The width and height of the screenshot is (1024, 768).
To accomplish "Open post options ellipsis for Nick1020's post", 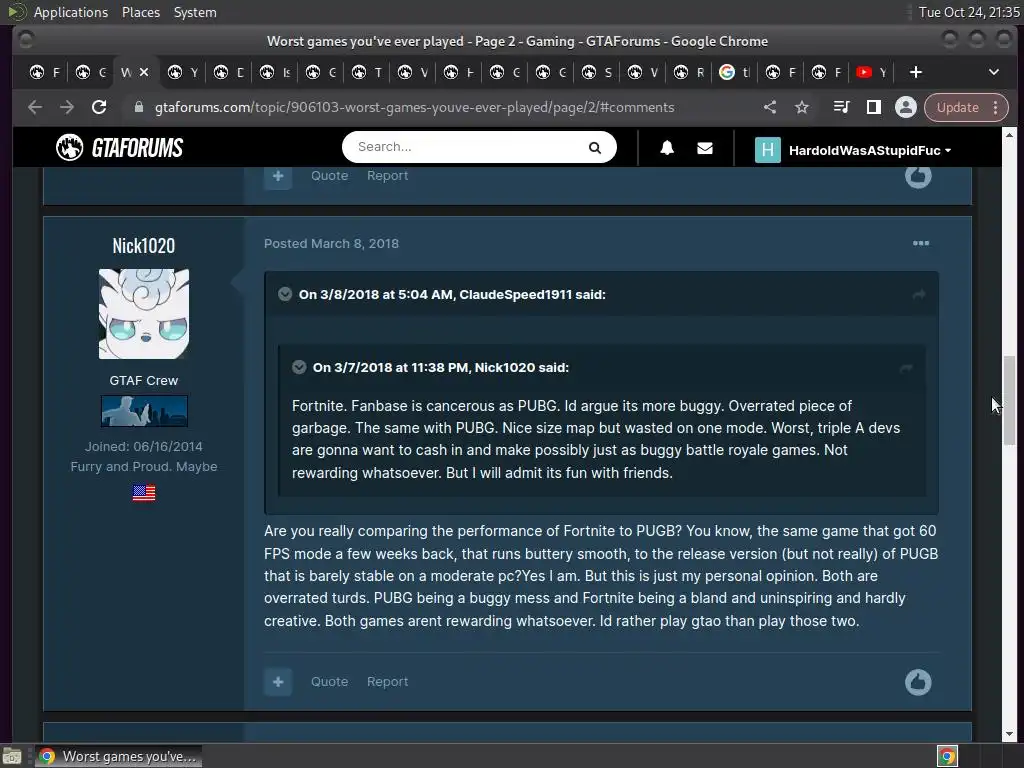I will pyautogui.click(x=921, y=244).
